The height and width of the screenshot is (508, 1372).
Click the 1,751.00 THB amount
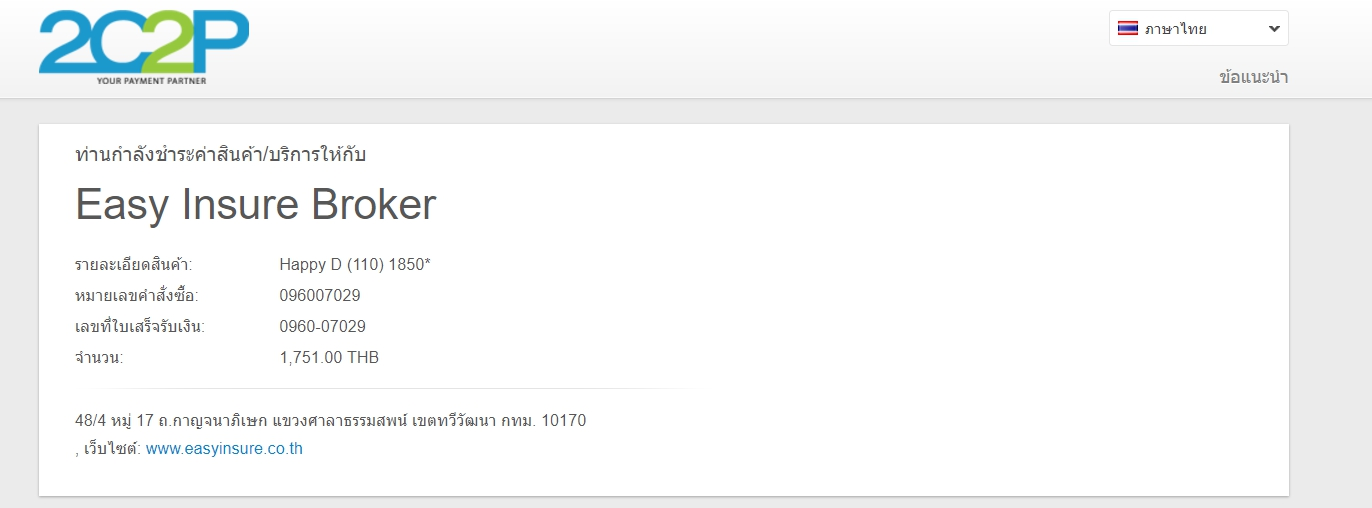329,358
